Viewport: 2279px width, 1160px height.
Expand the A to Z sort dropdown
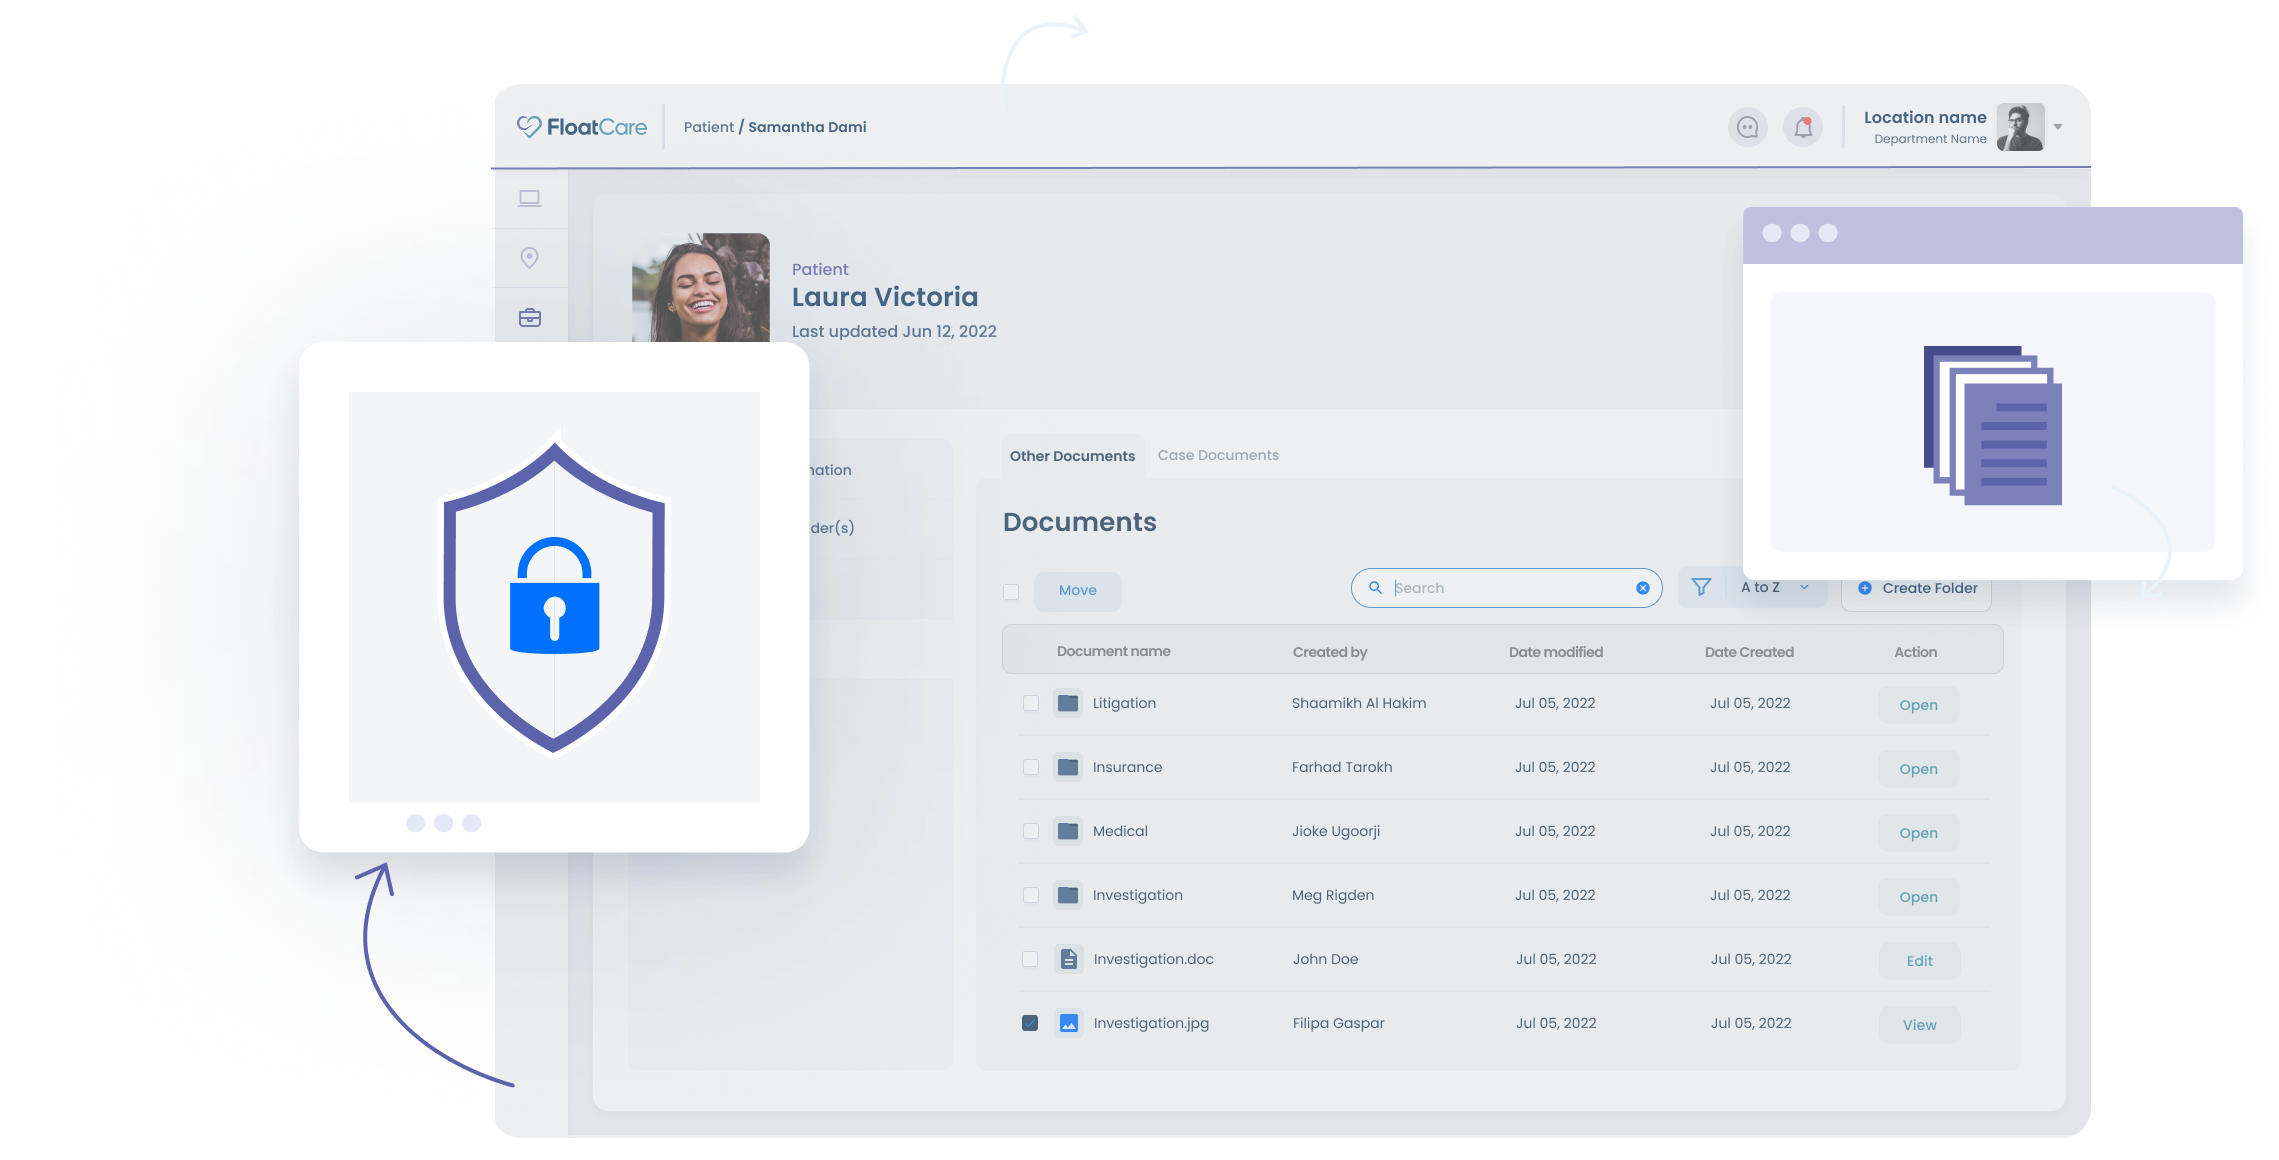click(1776, 587)
